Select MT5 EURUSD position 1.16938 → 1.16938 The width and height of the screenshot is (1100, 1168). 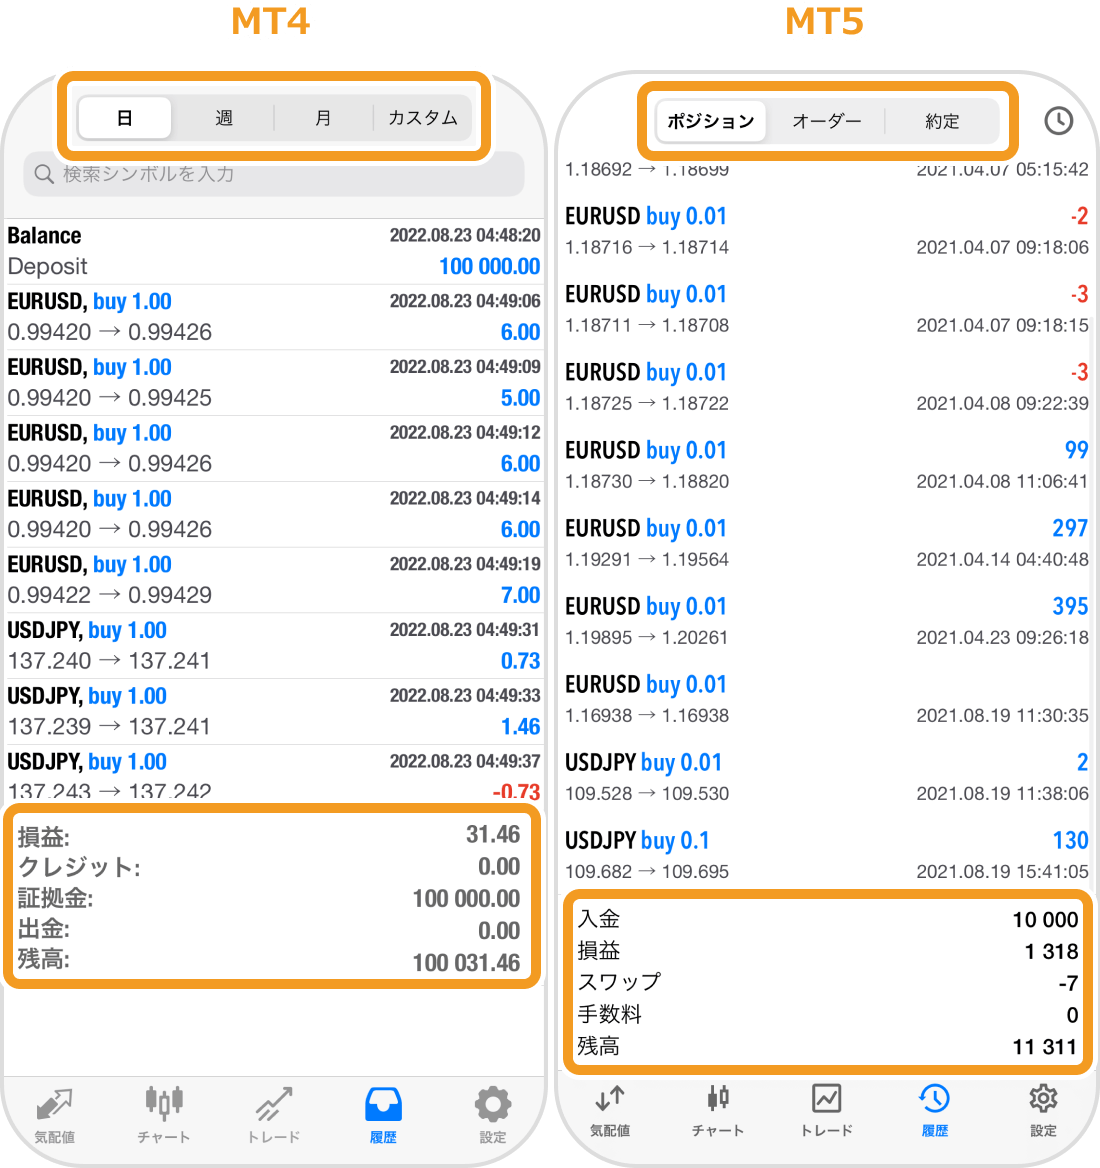827,699
